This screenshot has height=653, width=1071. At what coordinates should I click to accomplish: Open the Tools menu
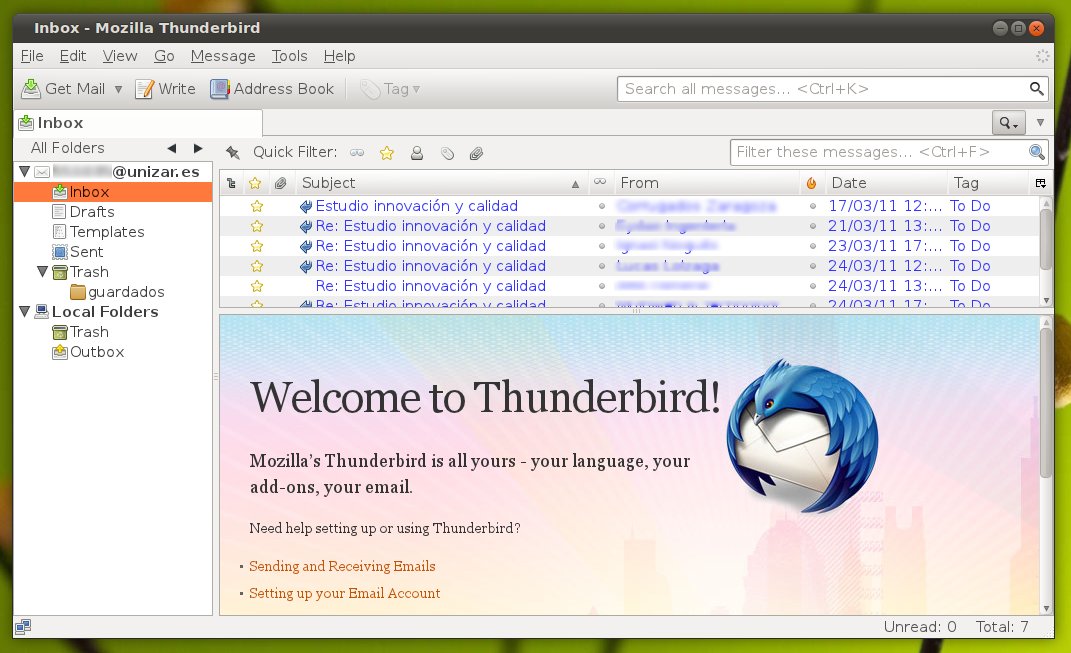(289, 56)
